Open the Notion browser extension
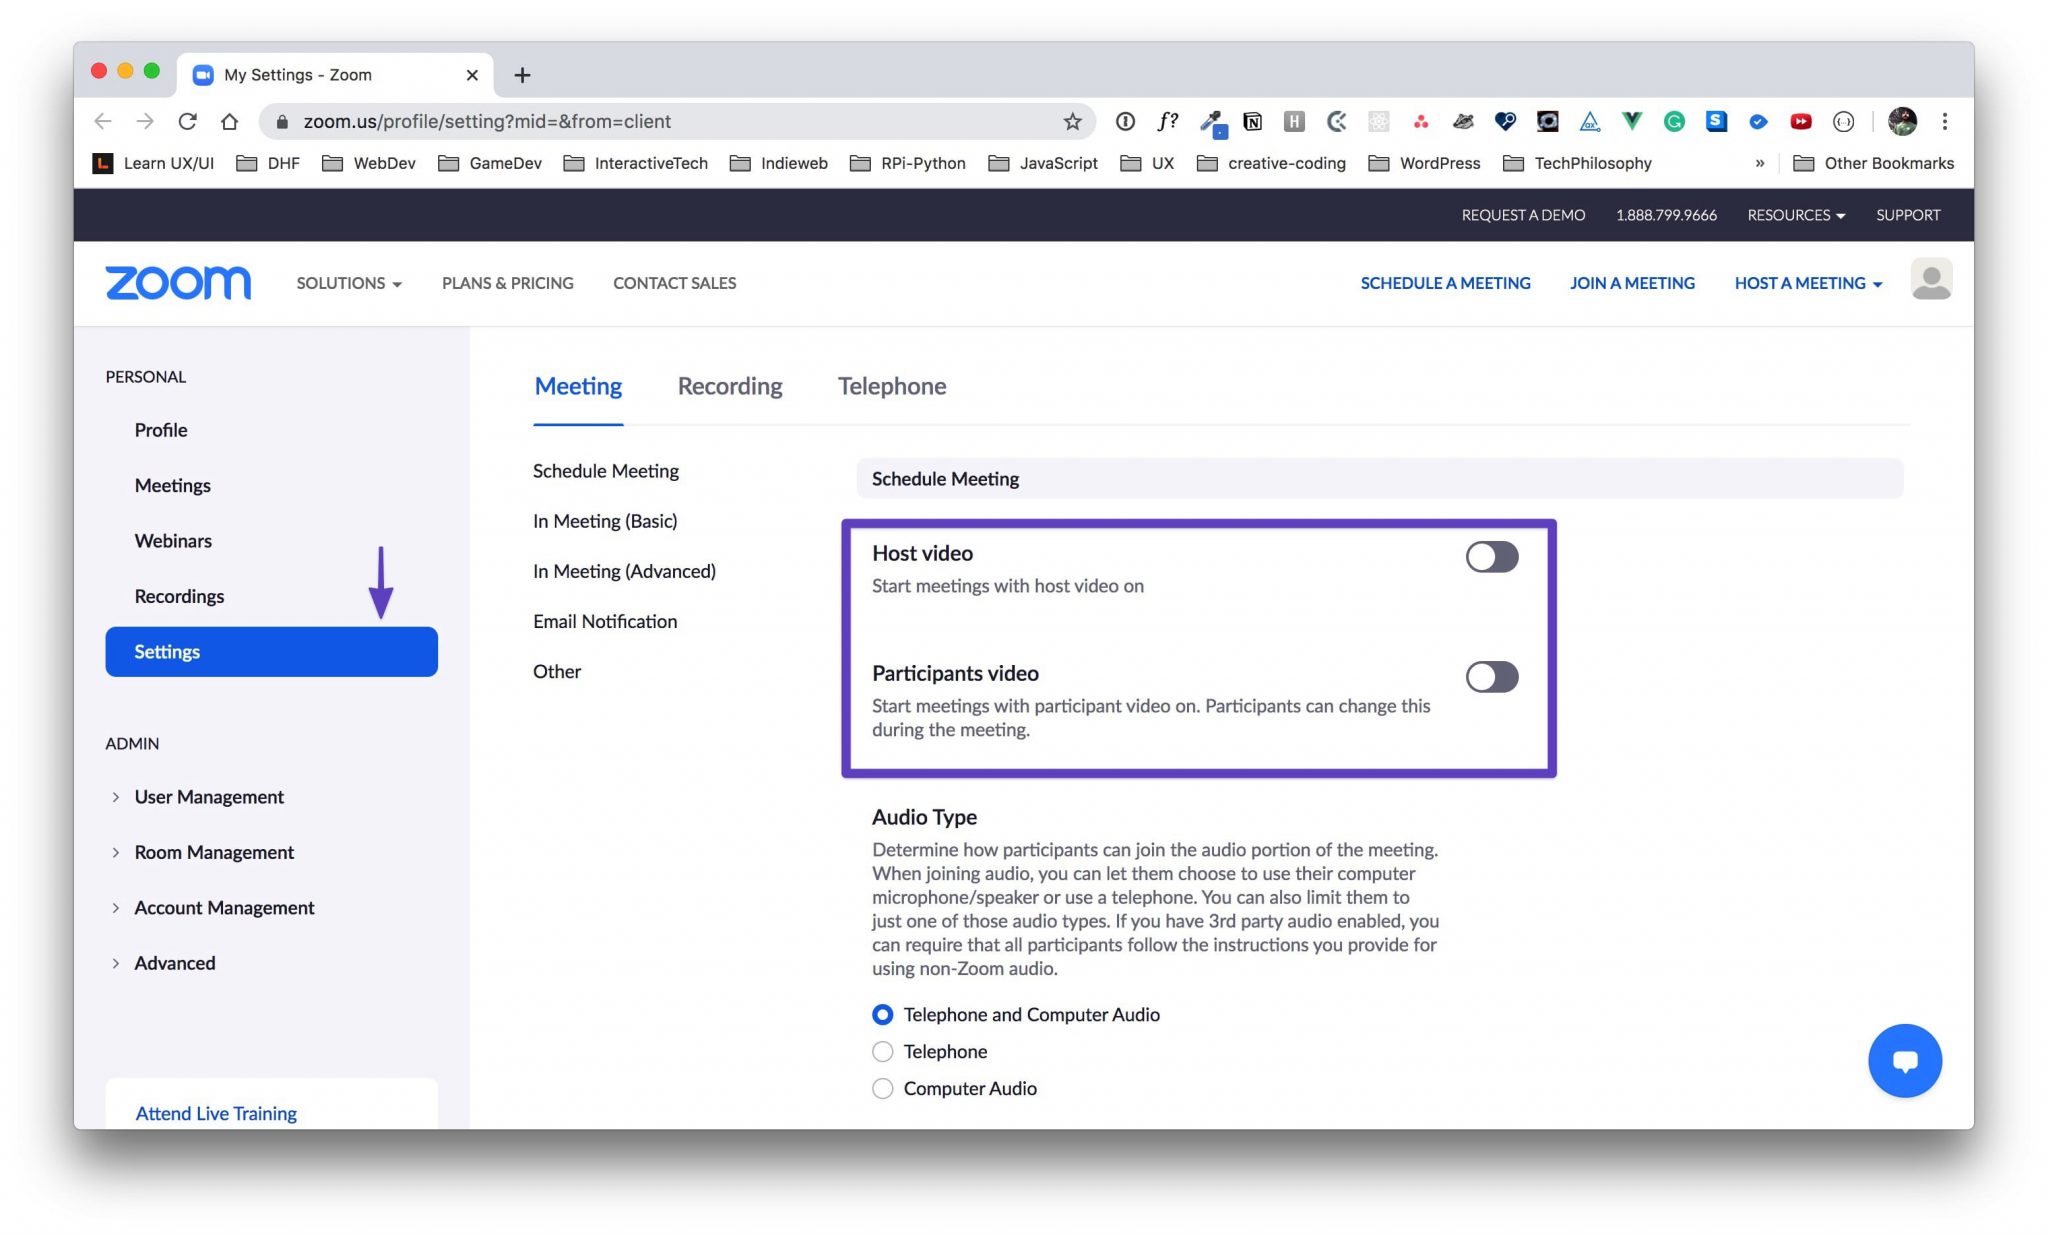Viewport: 2048px width, 1235px height. point(1252,121)
